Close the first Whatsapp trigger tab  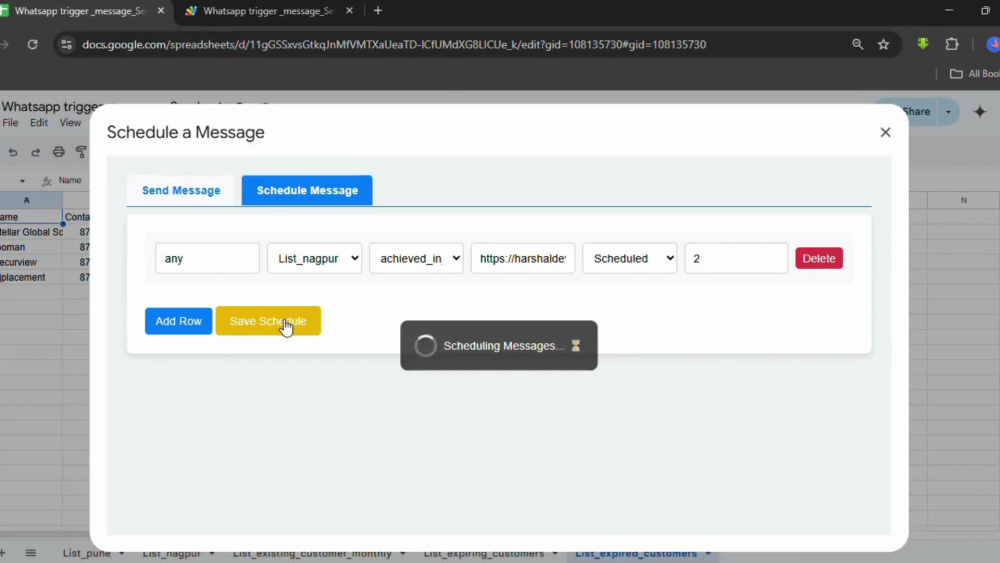[x=161, y=11]
